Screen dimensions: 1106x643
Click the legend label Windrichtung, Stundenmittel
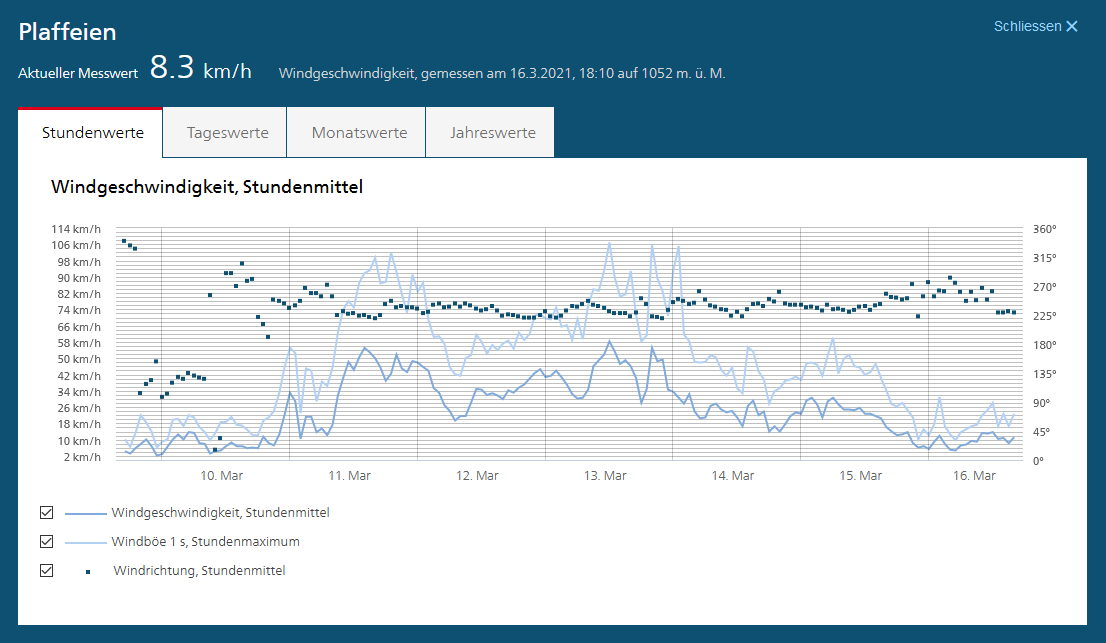pos(199,571)
